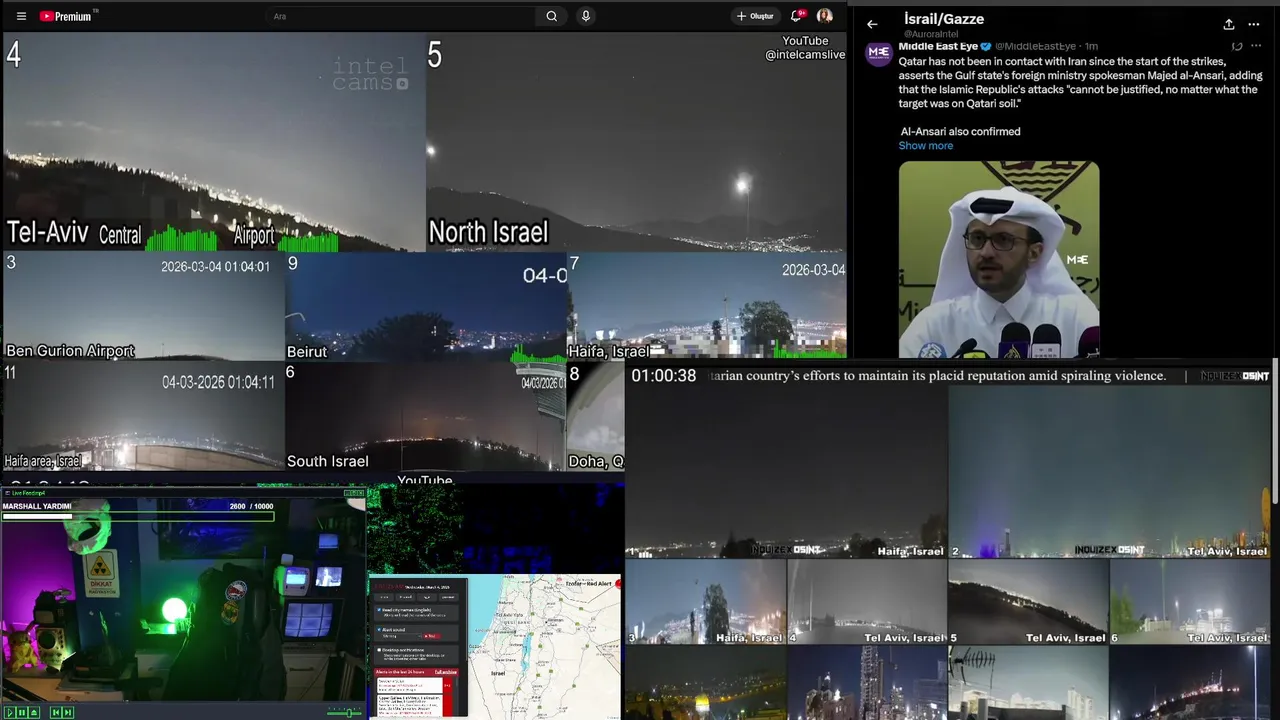Enable Desktop notifications checkbox
1280x720 pixels.
click(379, 650)
